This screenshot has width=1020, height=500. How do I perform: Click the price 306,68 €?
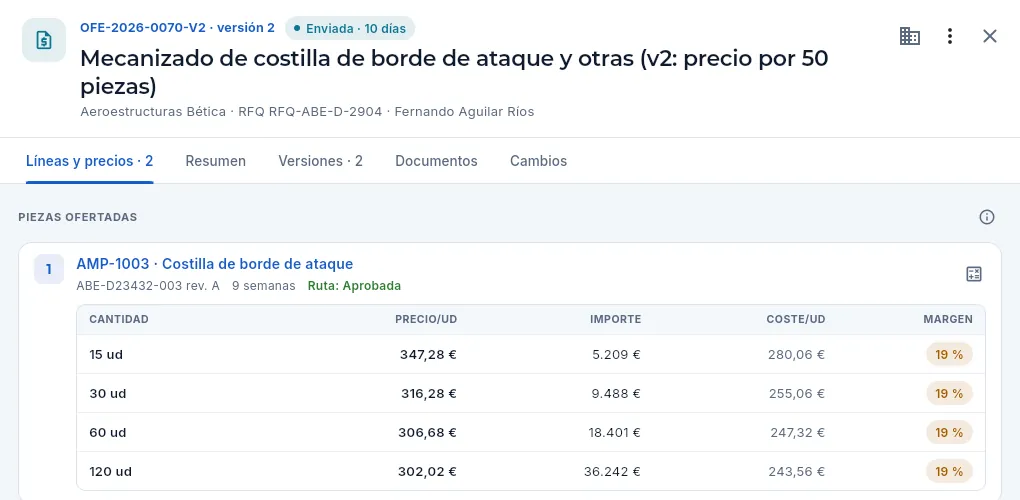click(x=427, y=433)
